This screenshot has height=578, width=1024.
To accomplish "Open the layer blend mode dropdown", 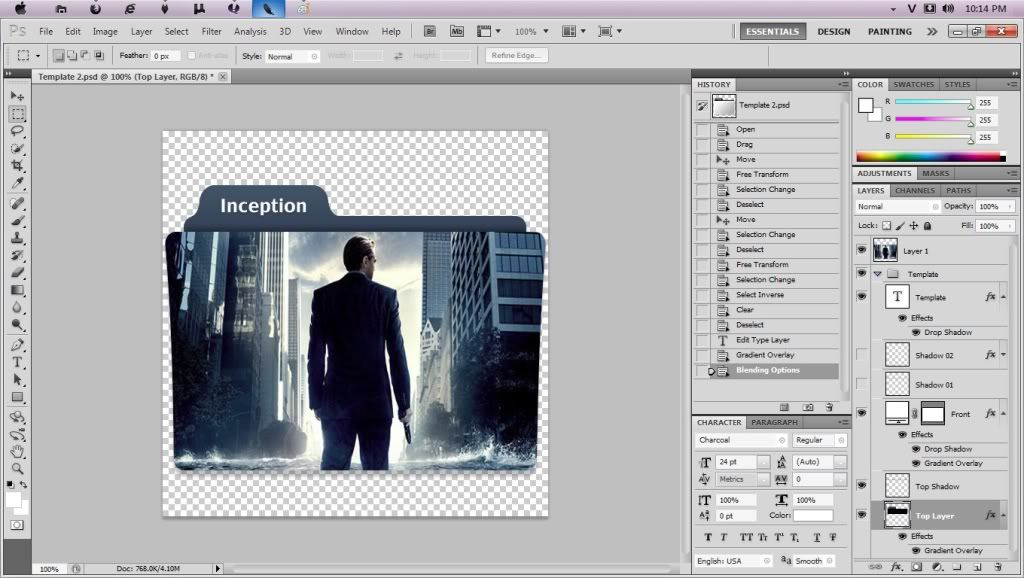I will coord(898,206).
